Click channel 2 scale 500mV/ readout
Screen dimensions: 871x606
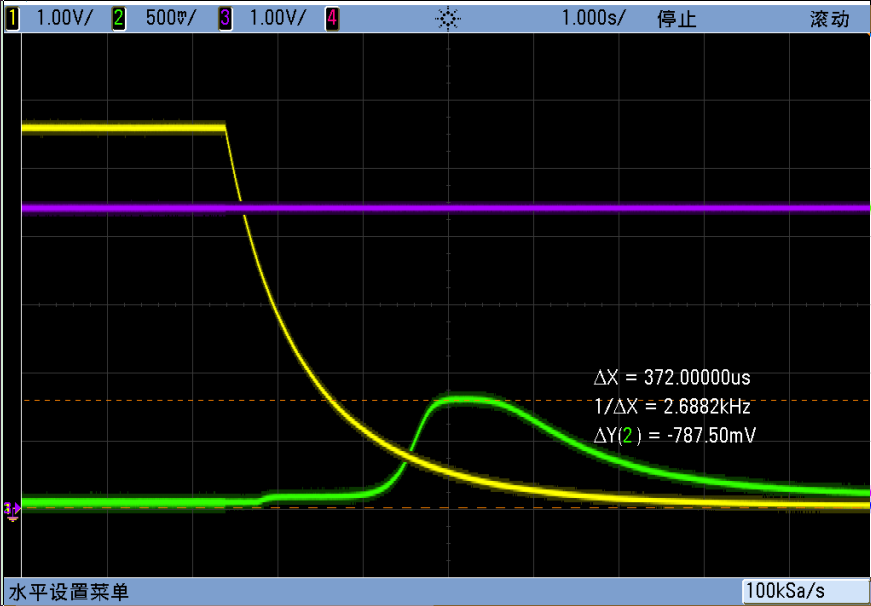point(171,19)
